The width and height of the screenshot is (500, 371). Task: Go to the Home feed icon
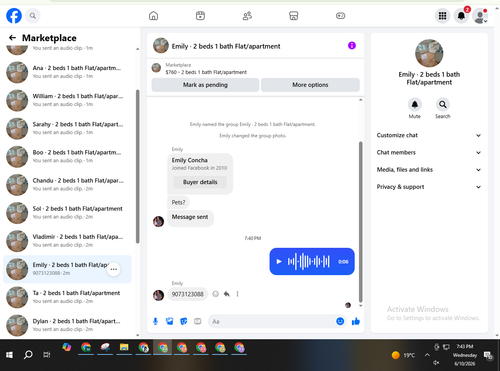(153, 16)
